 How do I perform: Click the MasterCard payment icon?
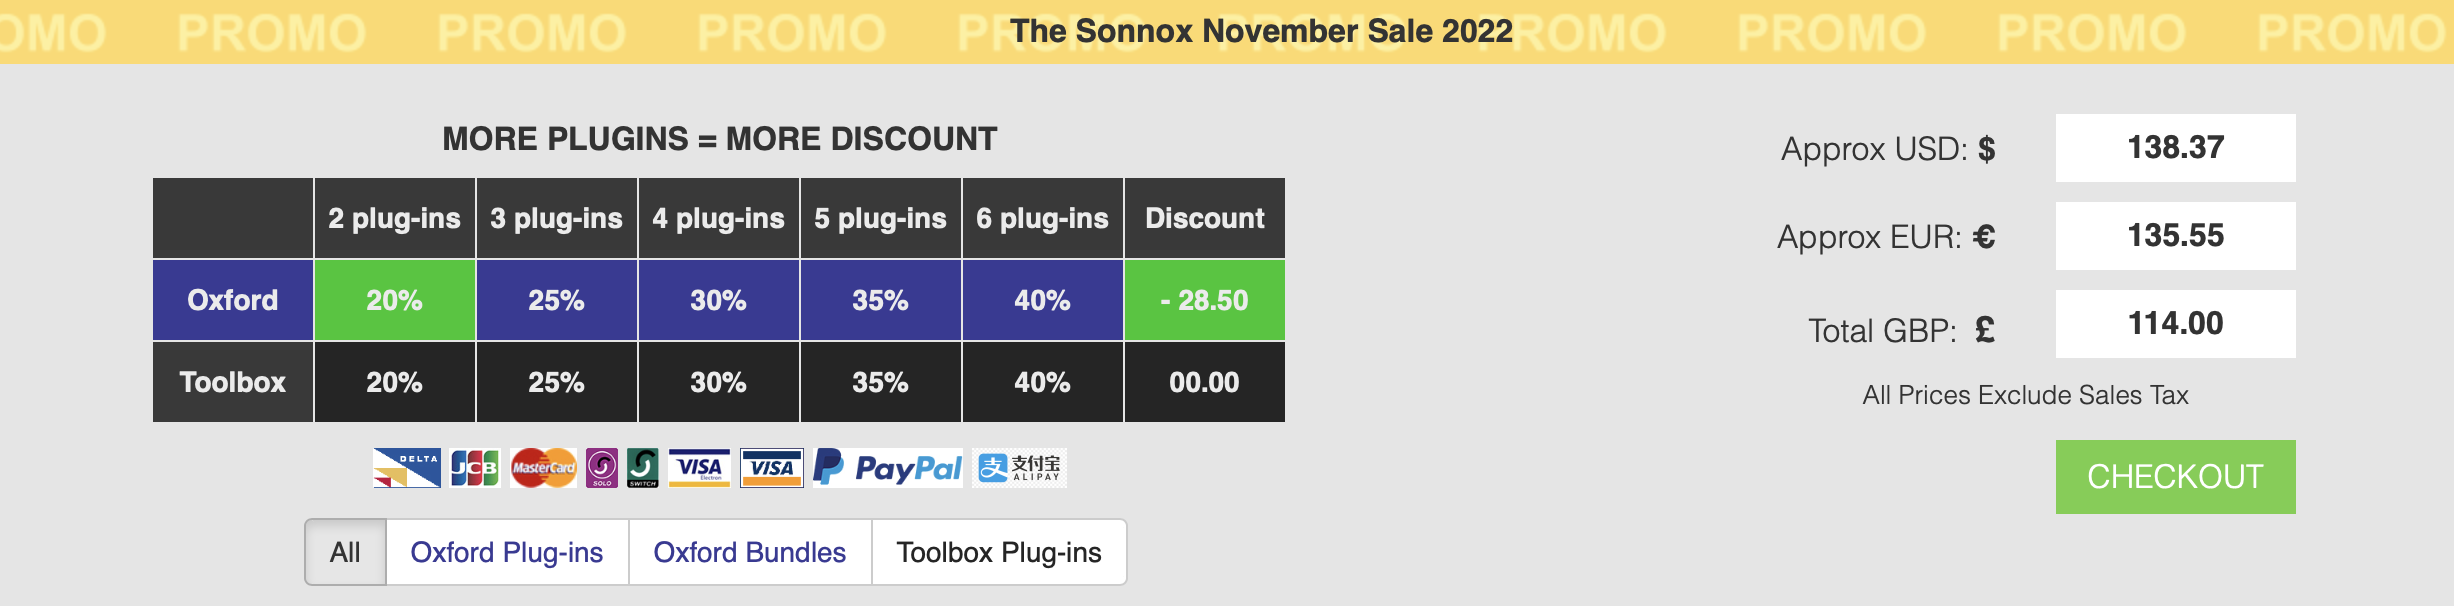tap(543, 468)
